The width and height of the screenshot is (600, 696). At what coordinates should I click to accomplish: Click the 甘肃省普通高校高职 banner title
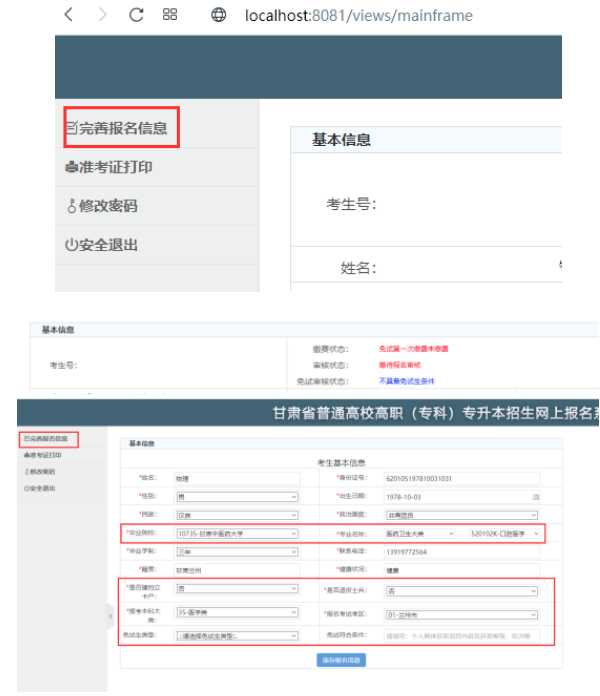click(x=435, y=413)
